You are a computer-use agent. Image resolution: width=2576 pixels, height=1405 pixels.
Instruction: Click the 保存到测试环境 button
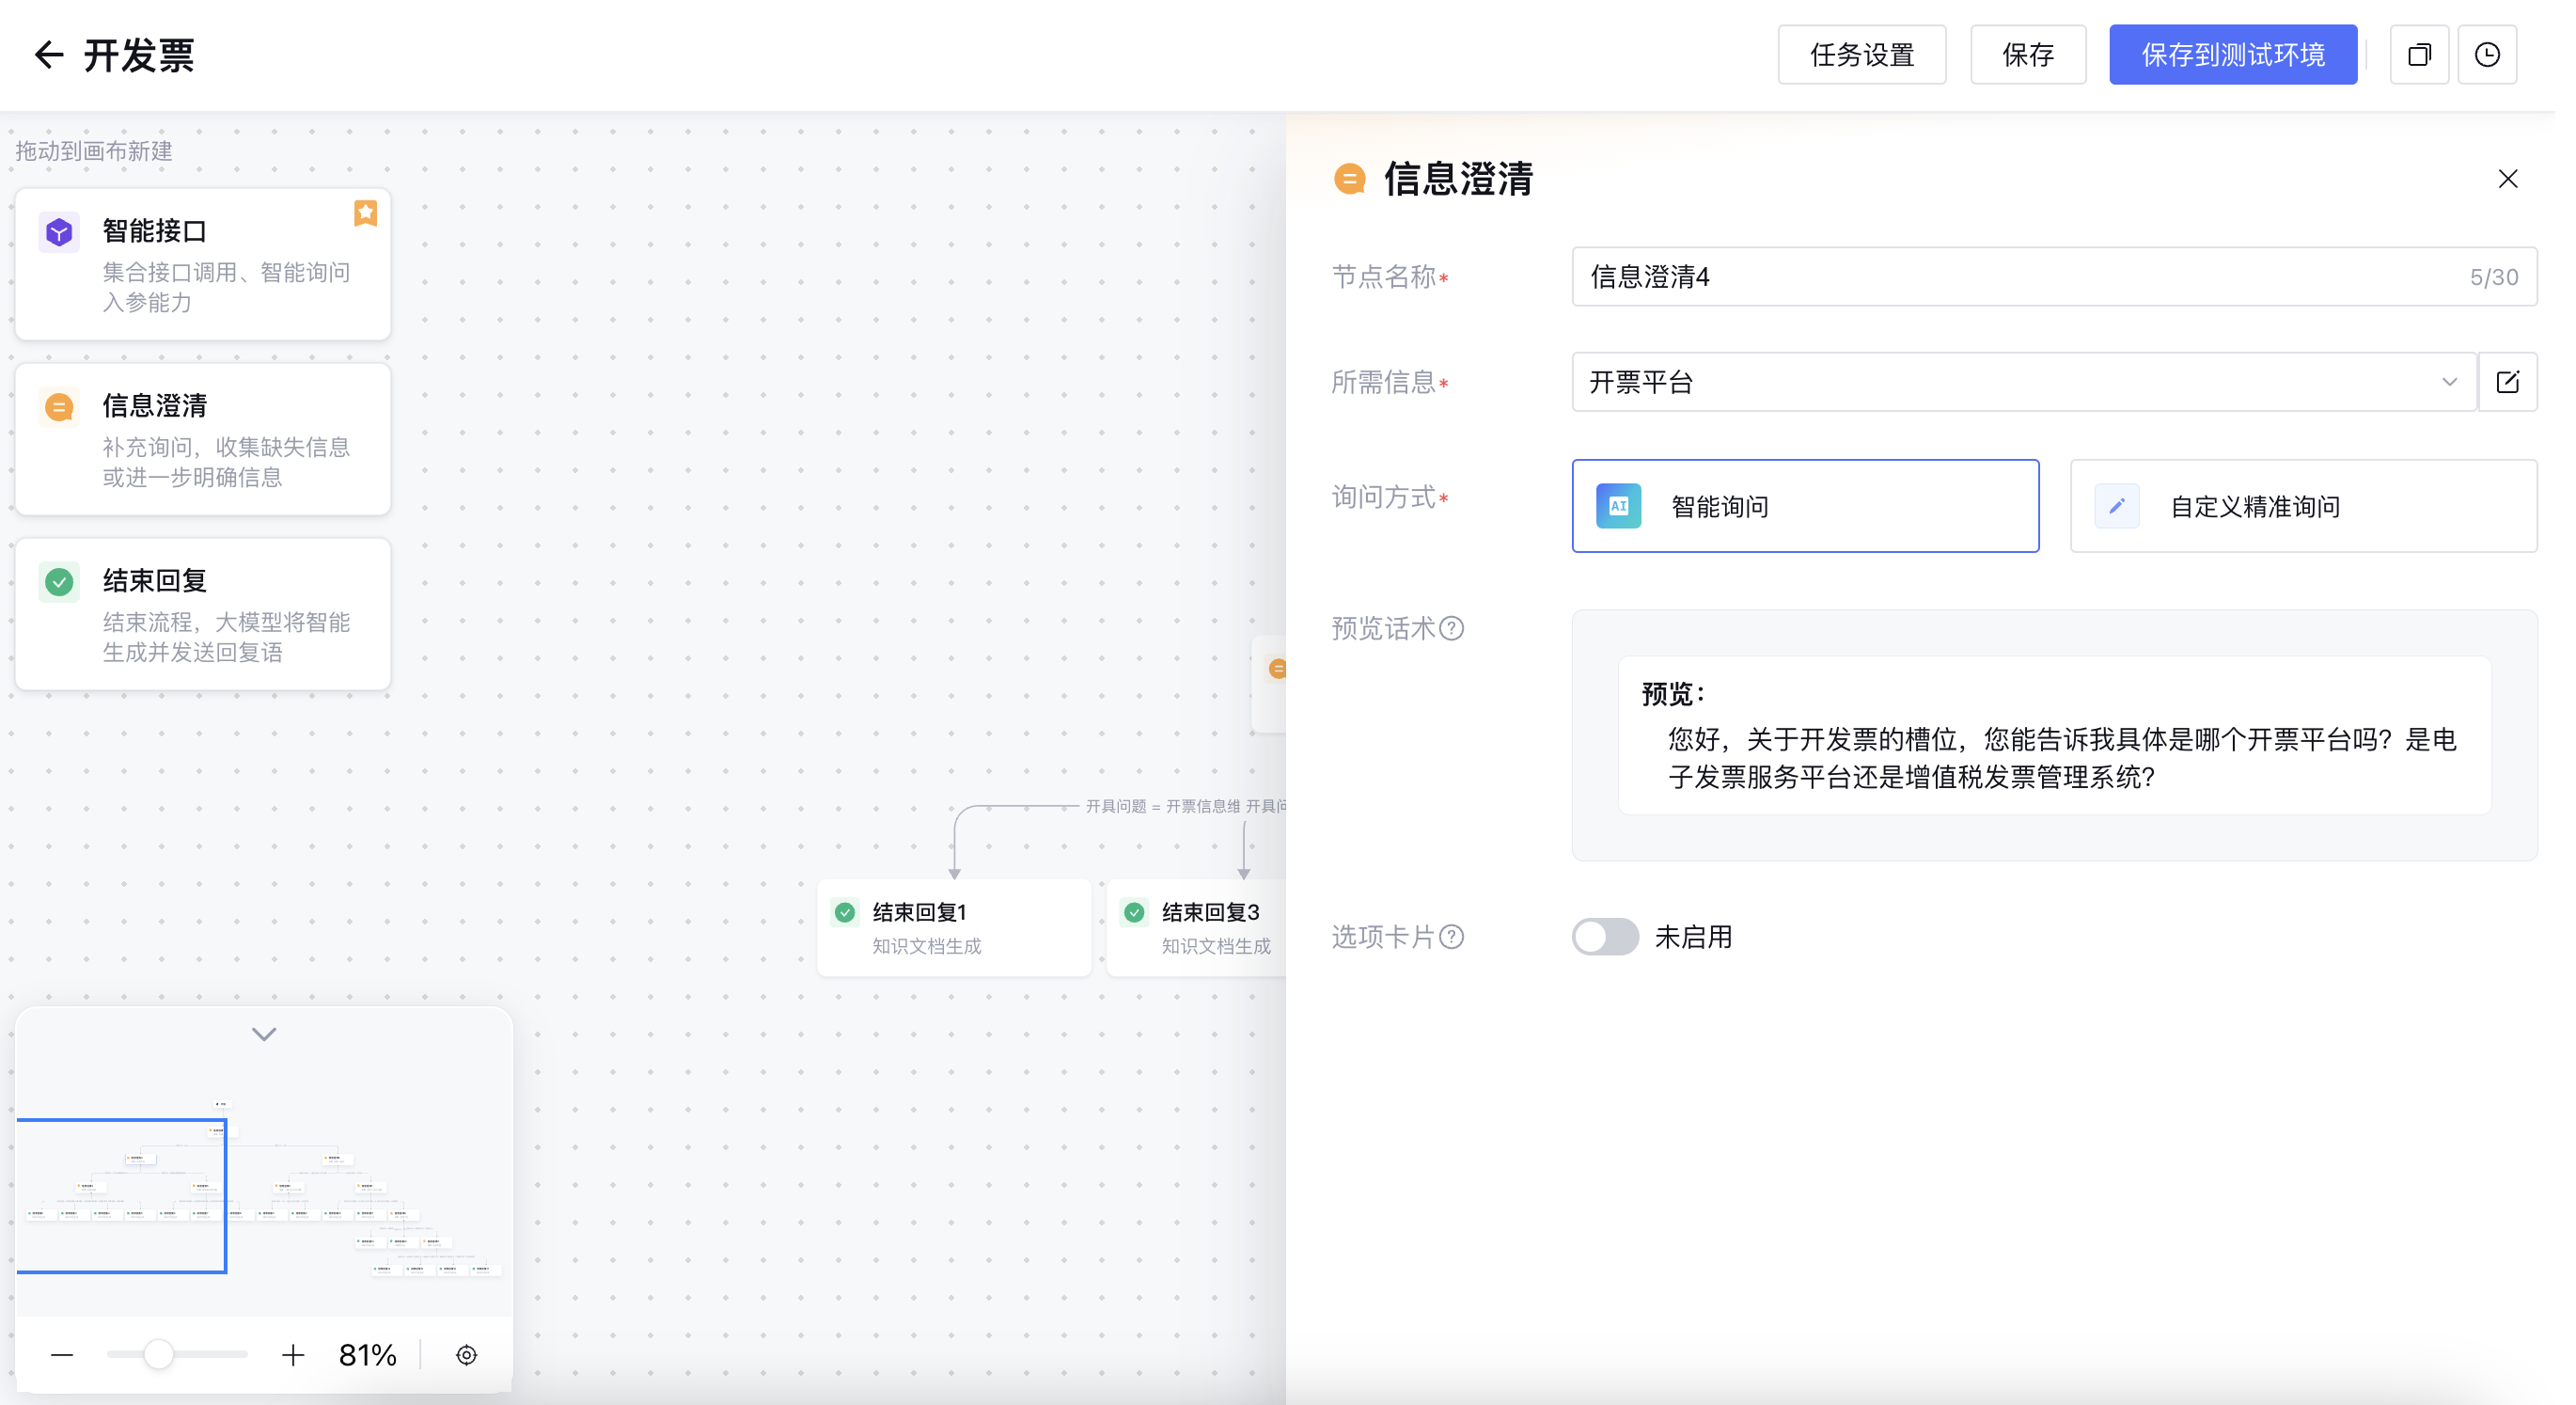[2232, 55]
